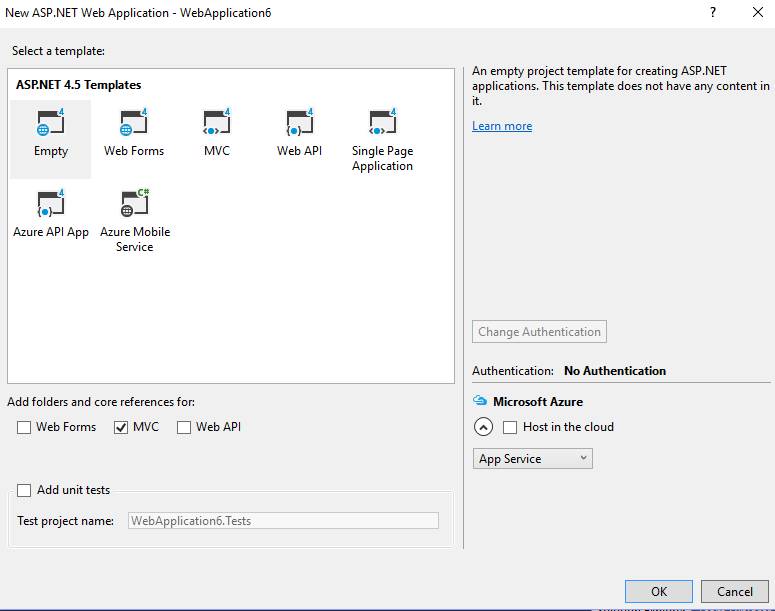Select the Empty template icon

tap(50, 122)
